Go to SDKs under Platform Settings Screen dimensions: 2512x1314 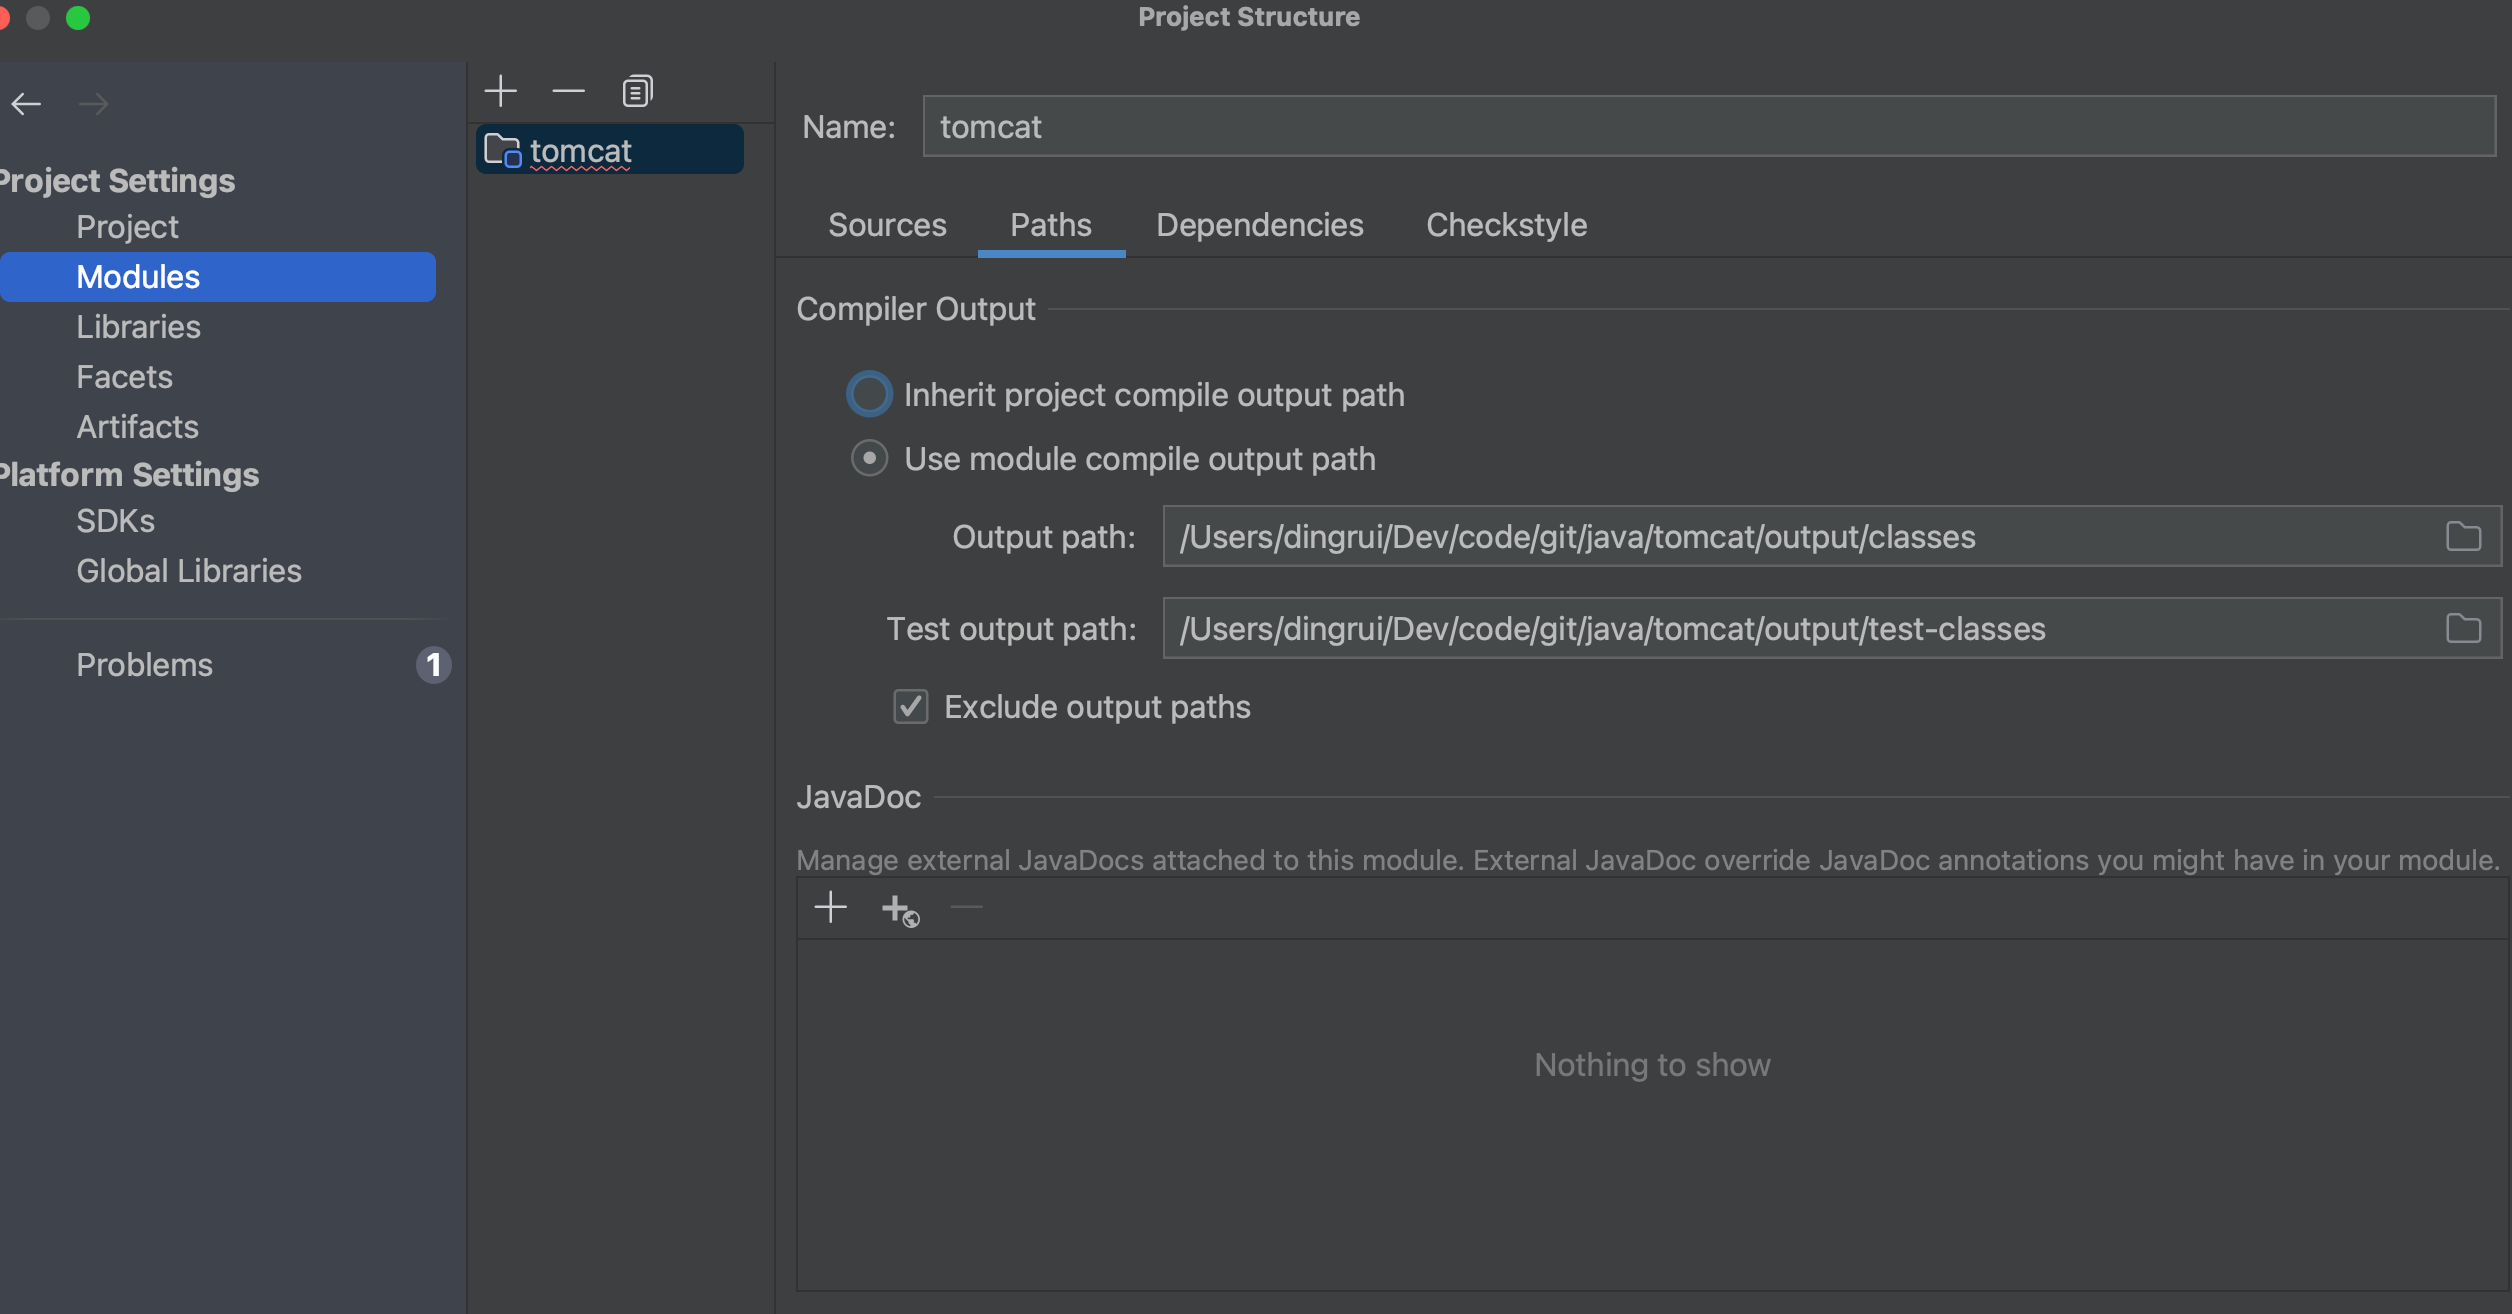click(x=115, y=521)
